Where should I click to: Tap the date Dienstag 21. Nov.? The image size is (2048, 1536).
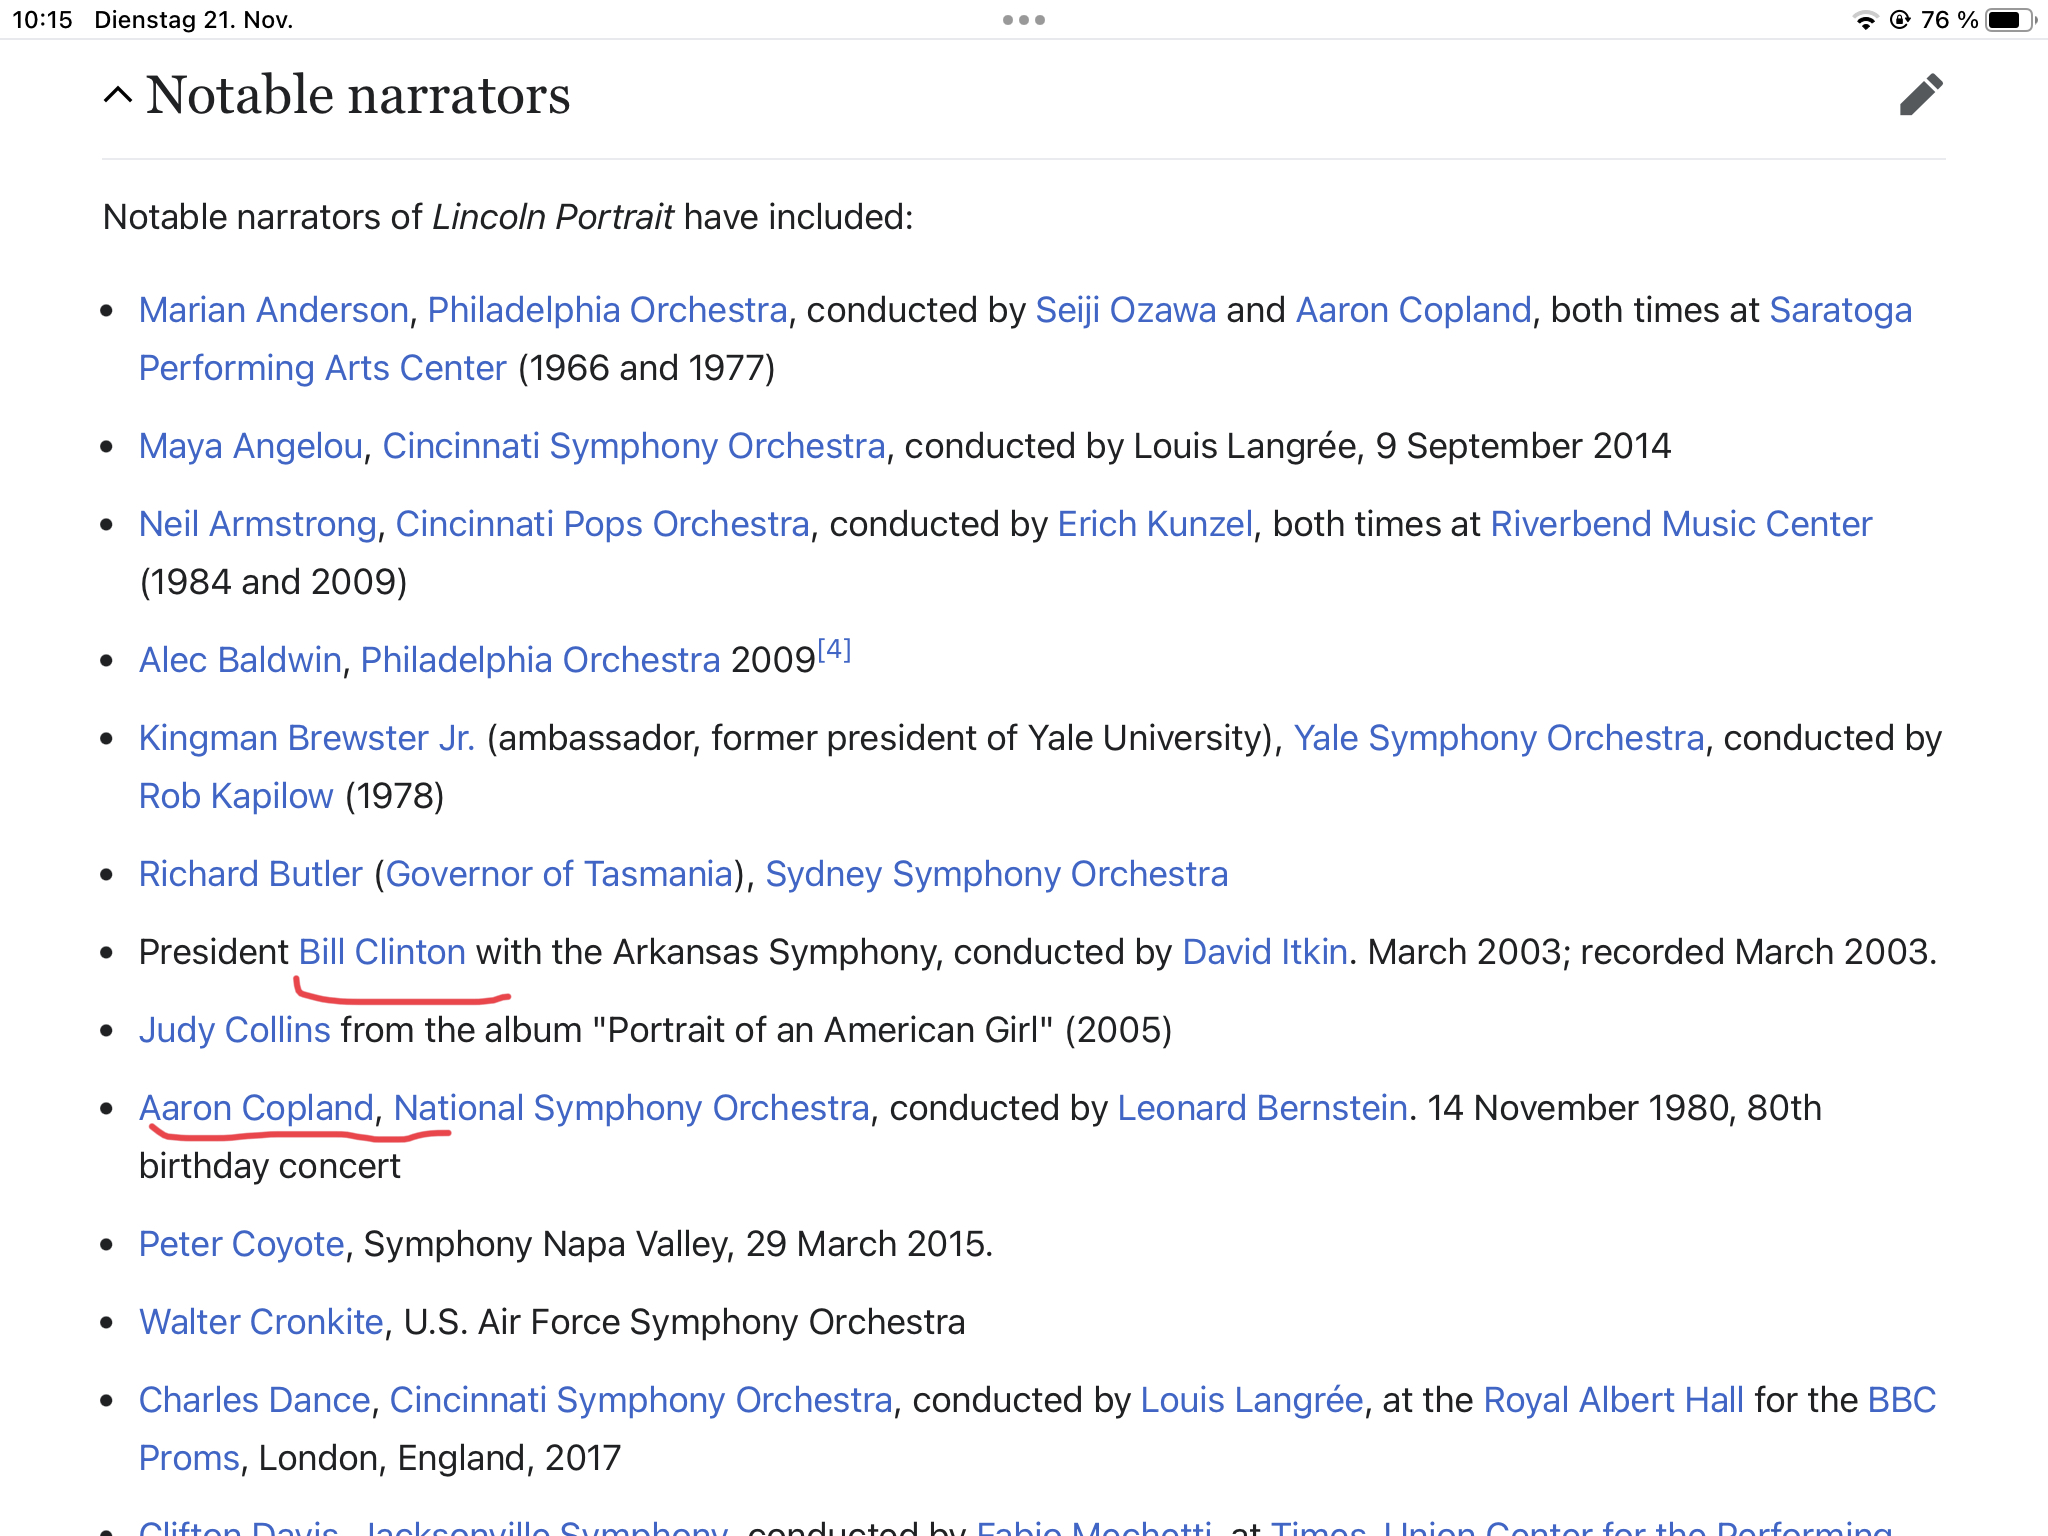tap(193, 20)
